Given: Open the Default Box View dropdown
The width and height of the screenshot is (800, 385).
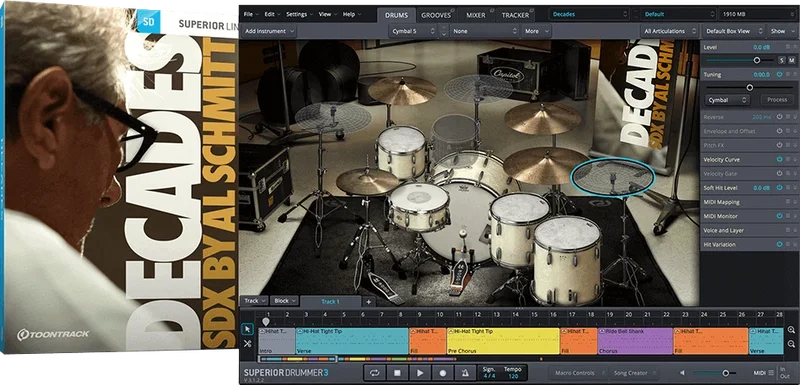Looking at the screenshot, I should pyautogui.click(x=733, y=31).
